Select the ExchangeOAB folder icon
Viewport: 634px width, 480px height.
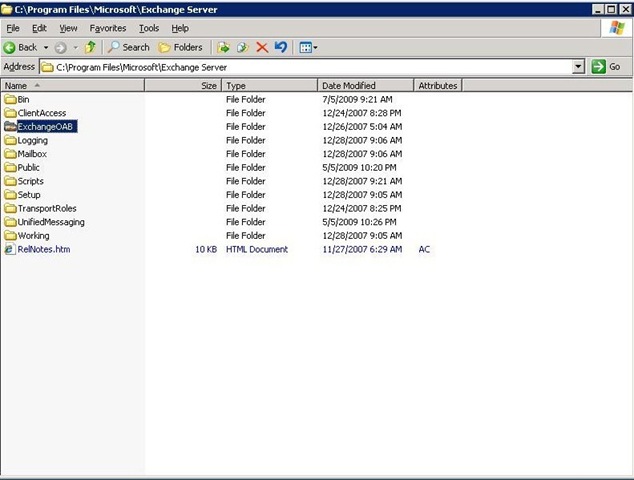(10, 127)
